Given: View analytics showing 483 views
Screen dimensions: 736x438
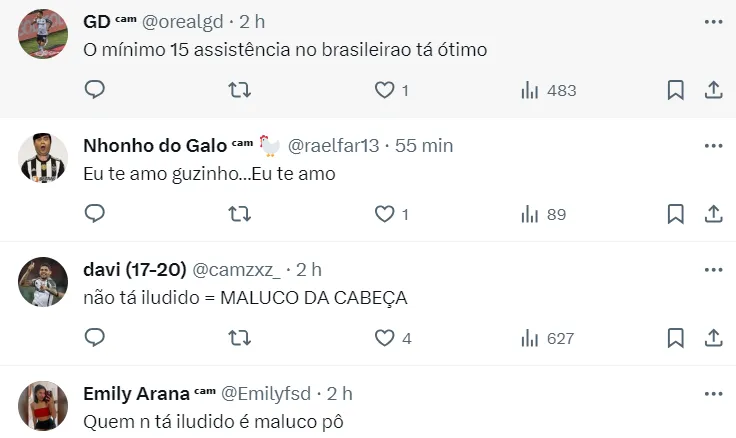Looking at the screenshot, I should (x=548, y=90).
